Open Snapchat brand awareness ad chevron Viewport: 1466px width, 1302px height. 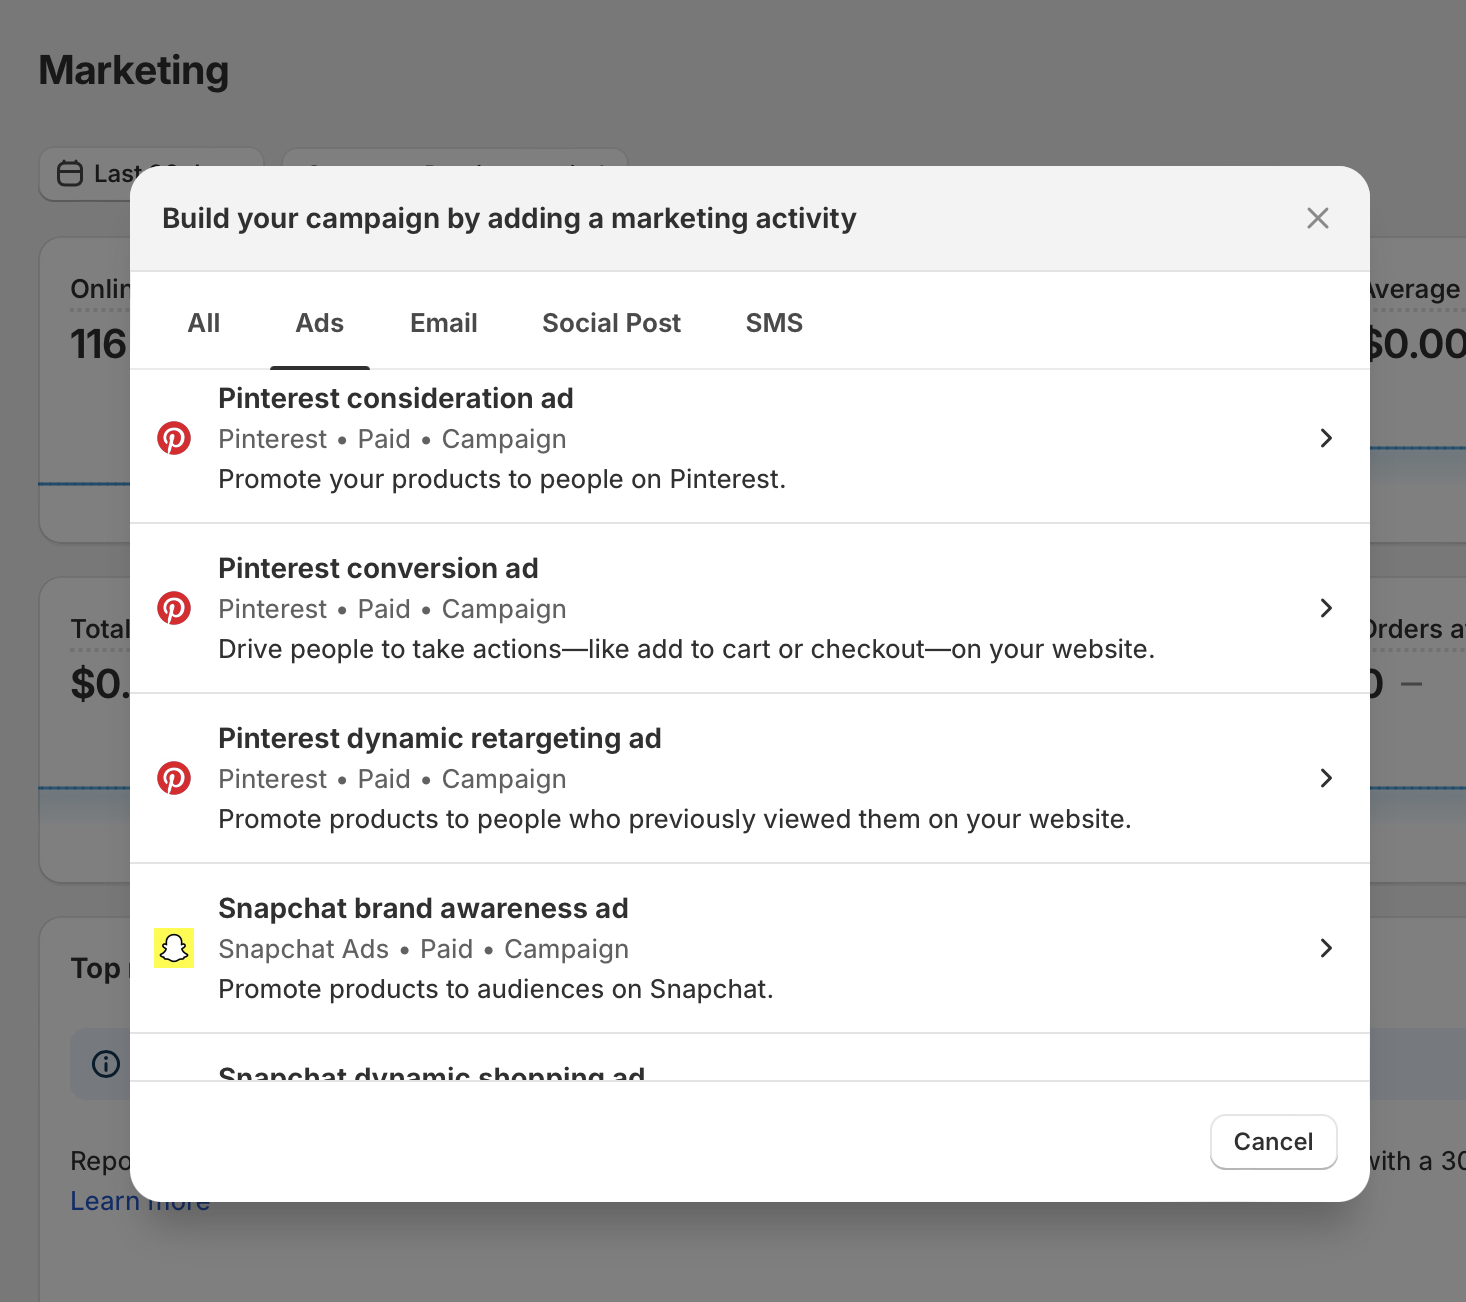tap(1326, 948)
